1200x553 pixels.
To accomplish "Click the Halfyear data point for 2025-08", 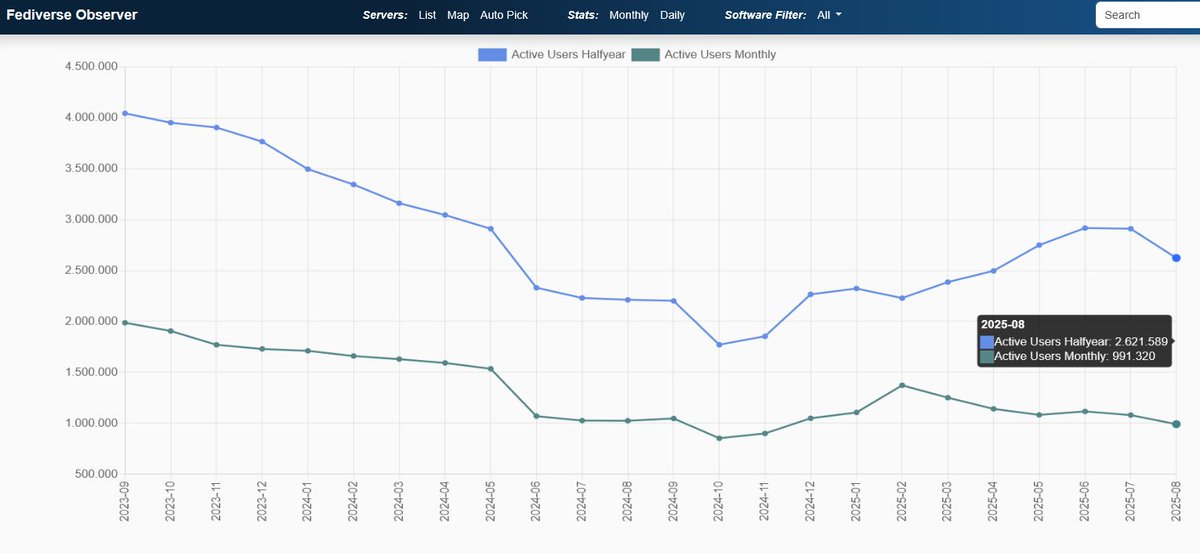I will (x=1176, y=258).
